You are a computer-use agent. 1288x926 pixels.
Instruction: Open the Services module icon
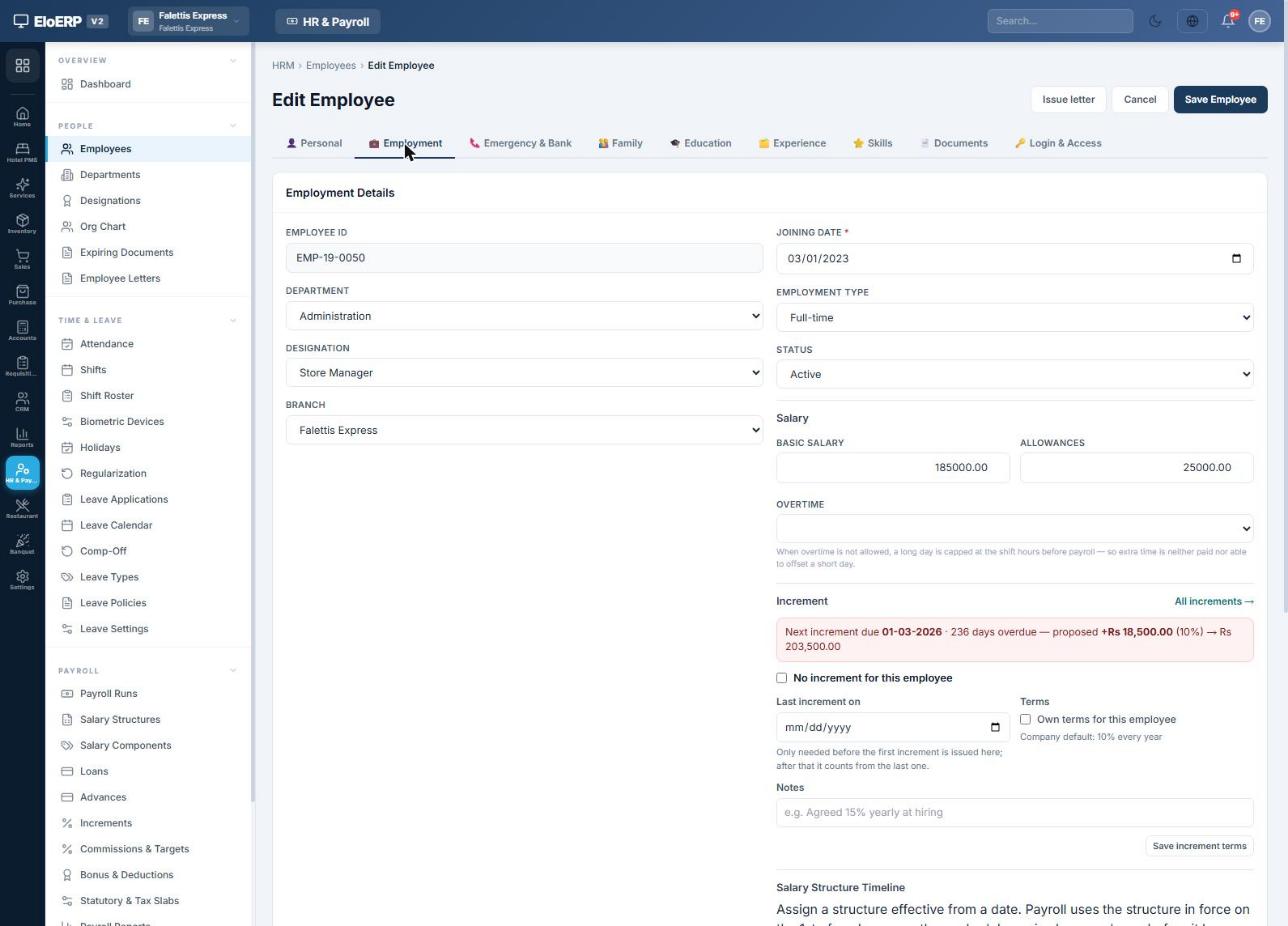tap(22, 188)
